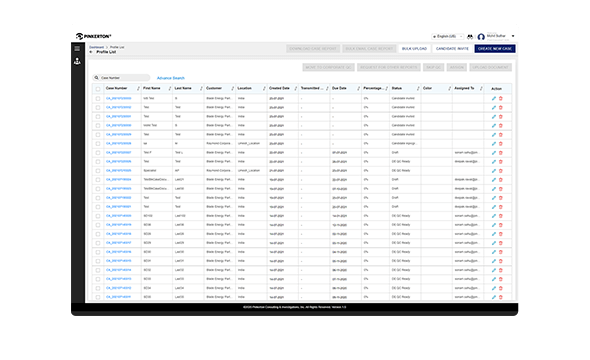Click the Candidate Invite button
The width and height of the screenshot is (590, 360).
(452, 49)
